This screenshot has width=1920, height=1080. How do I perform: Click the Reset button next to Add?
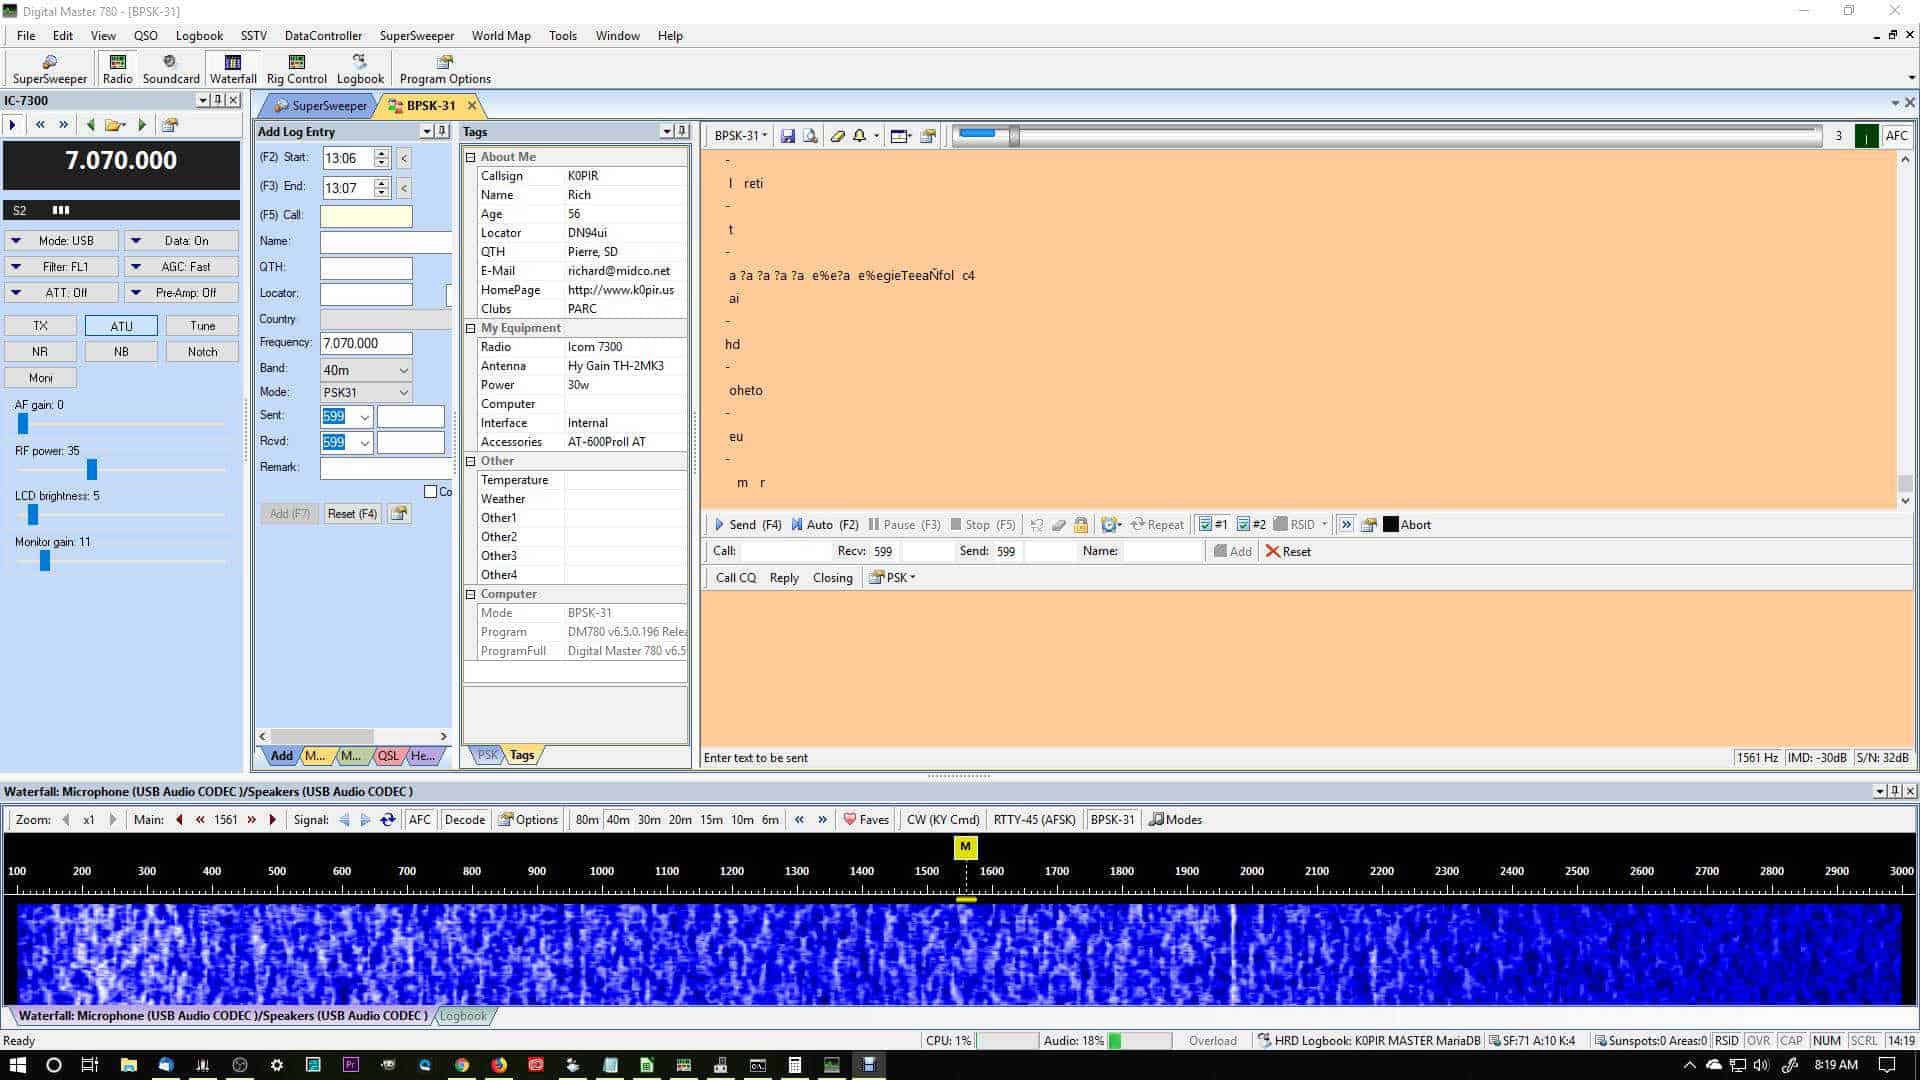1288,551
